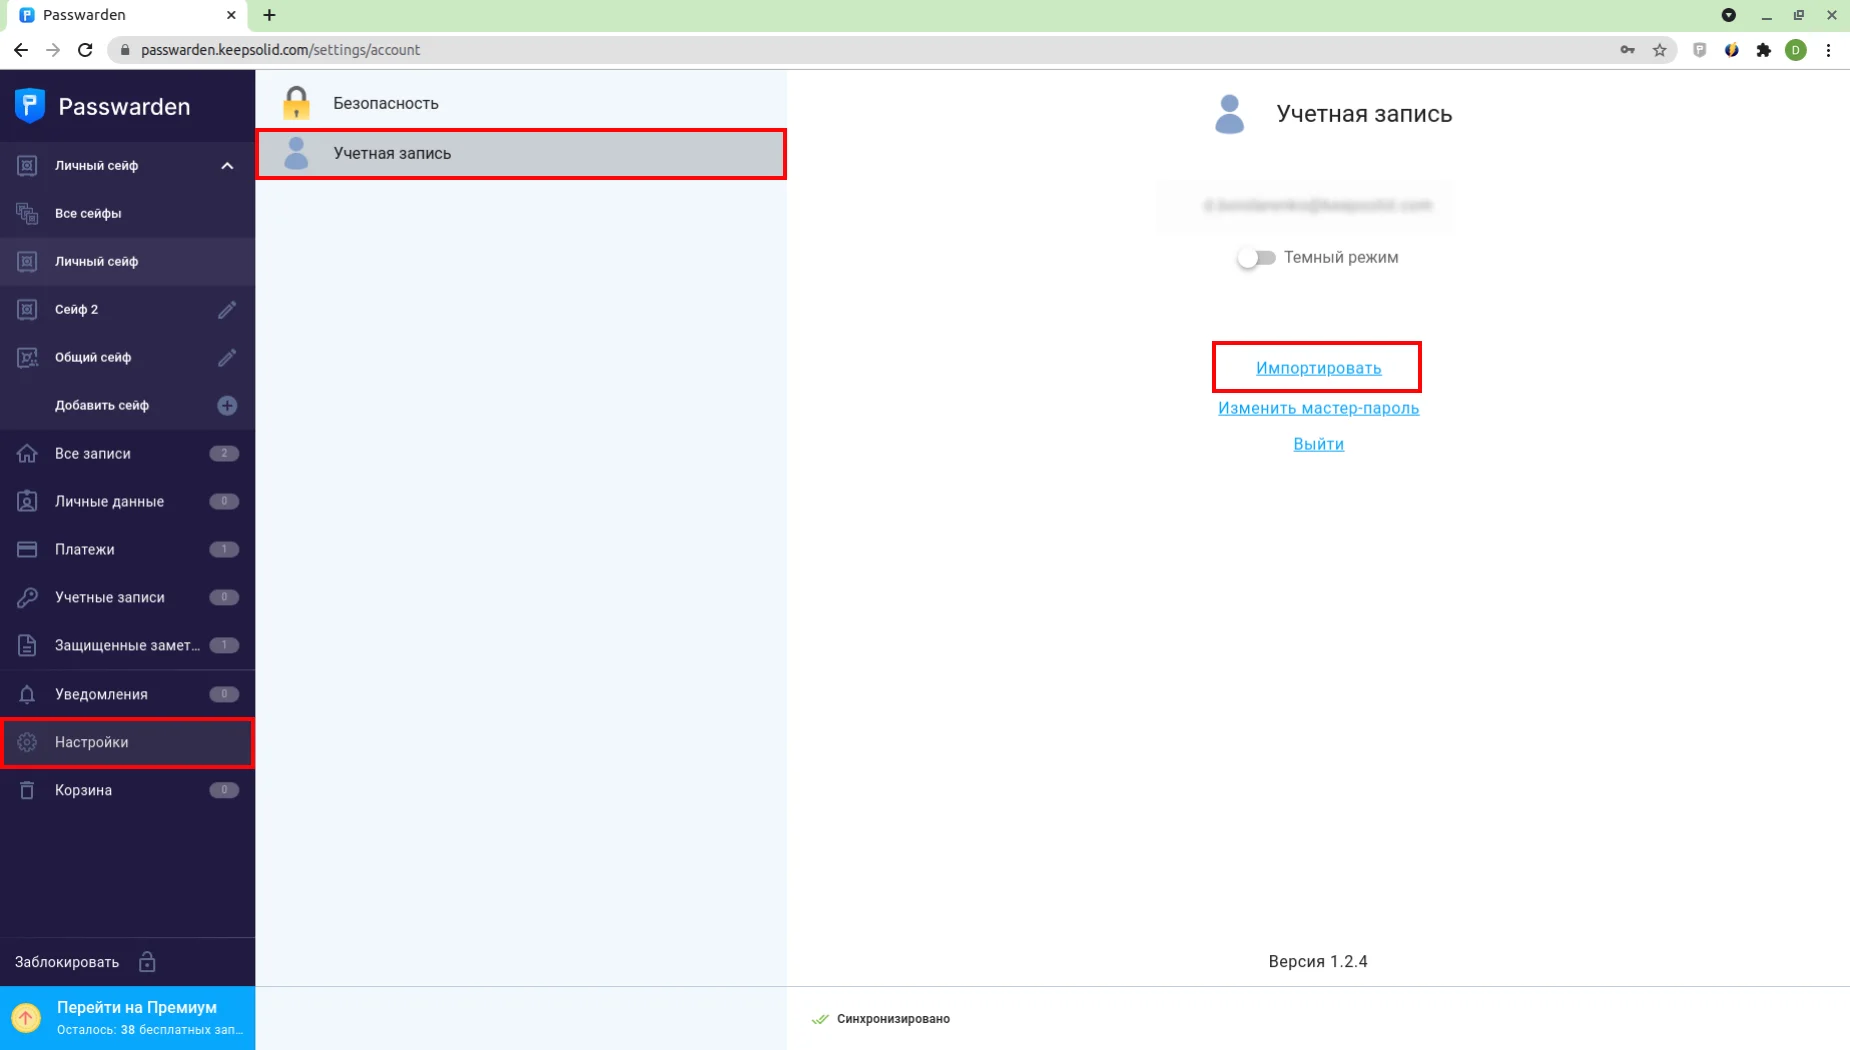The image size is (1850, 1050).
Task: Click the plus icon to add a vault
Action: point(227,406)
